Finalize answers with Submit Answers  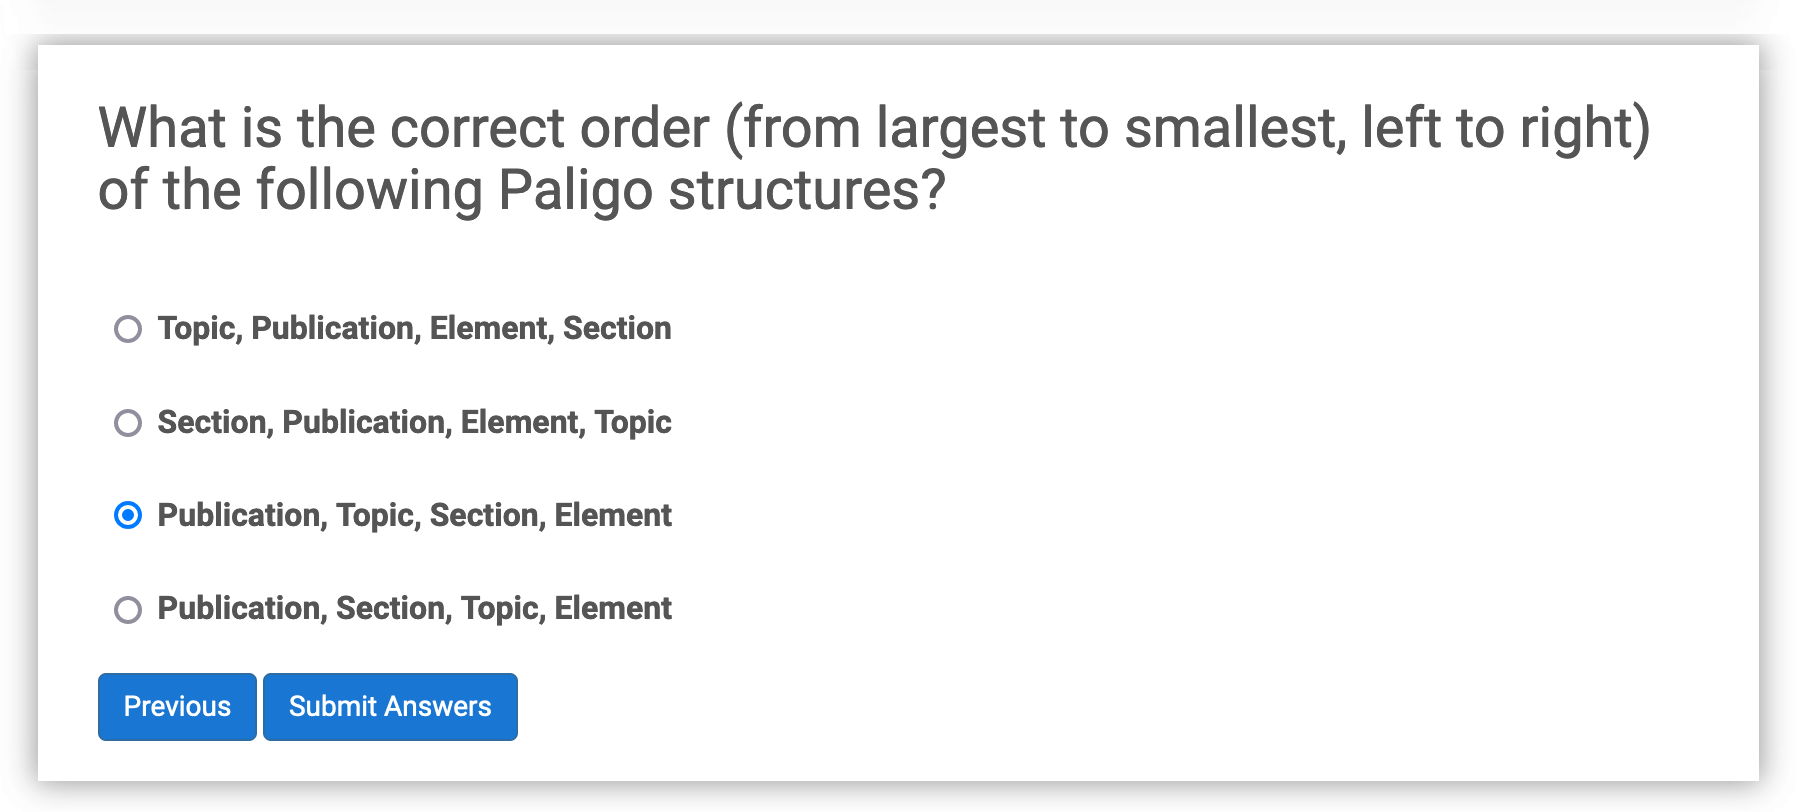coord(390,707)
